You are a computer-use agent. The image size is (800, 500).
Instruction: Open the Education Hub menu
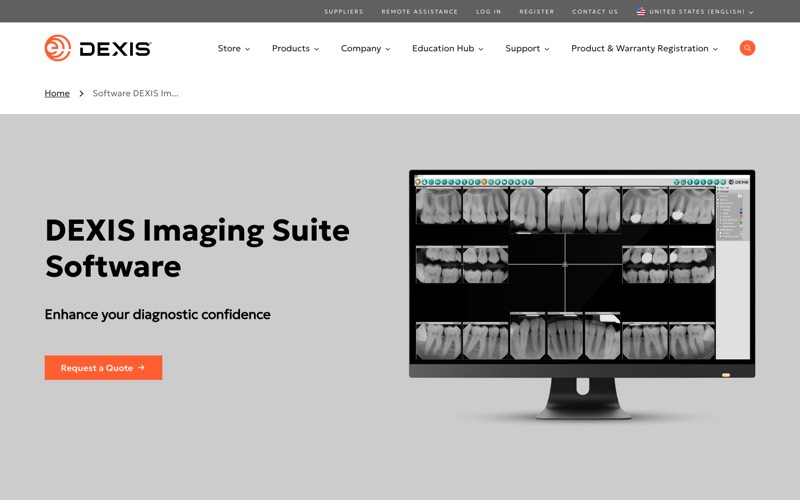(447, 48)
